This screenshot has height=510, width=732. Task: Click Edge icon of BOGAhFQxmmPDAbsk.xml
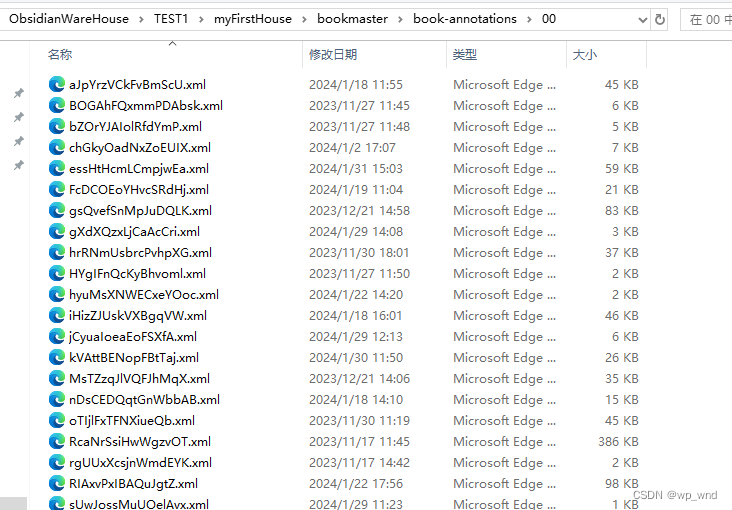[56, 106]
